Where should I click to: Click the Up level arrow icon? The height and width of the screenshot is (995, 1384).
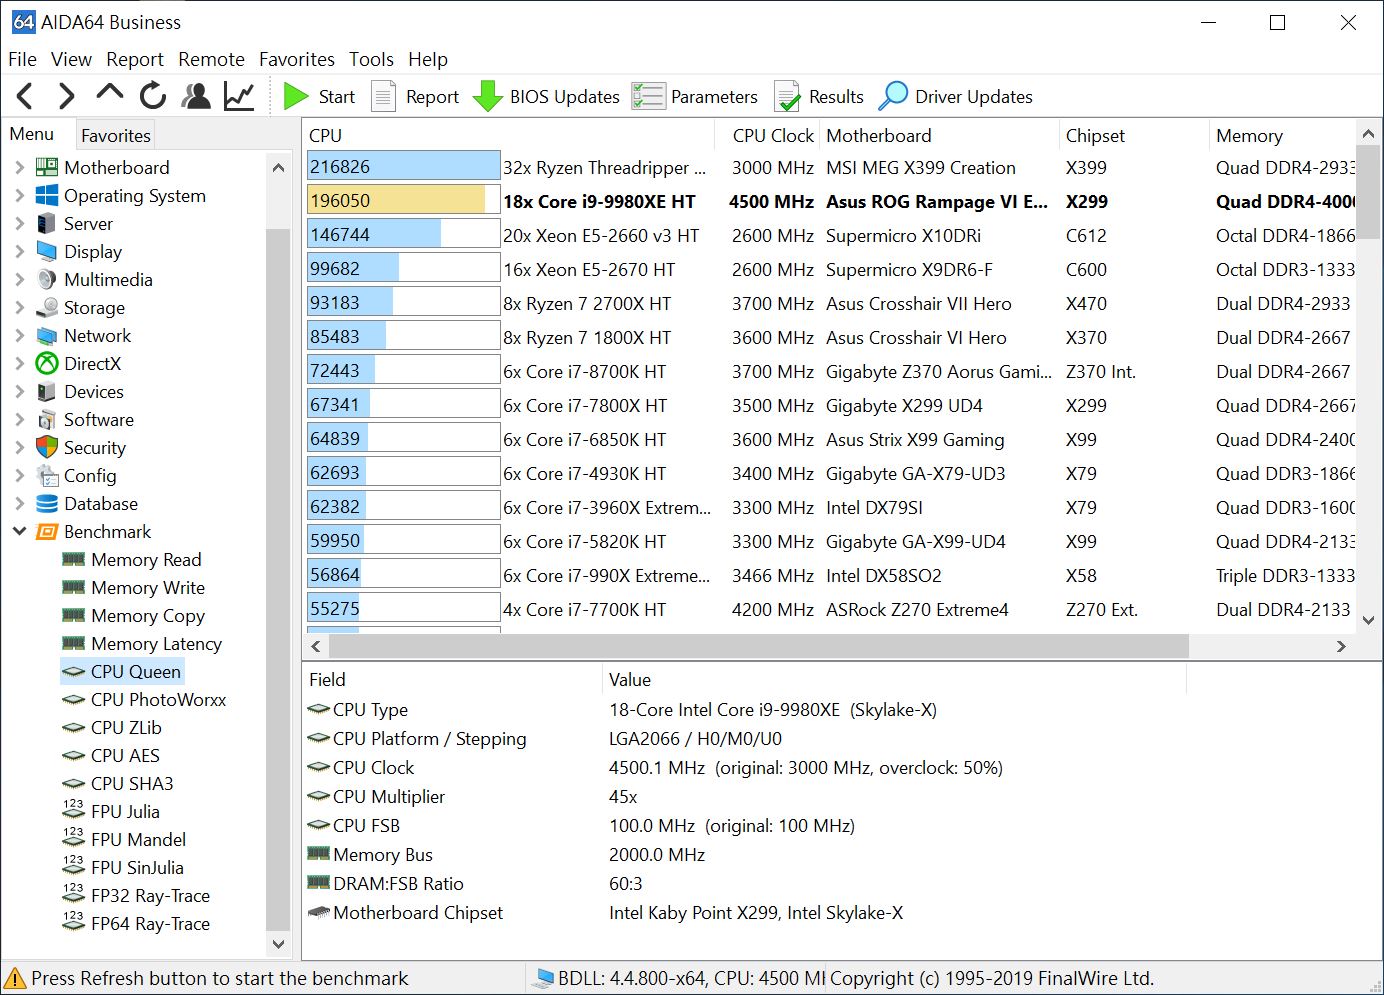109,94
